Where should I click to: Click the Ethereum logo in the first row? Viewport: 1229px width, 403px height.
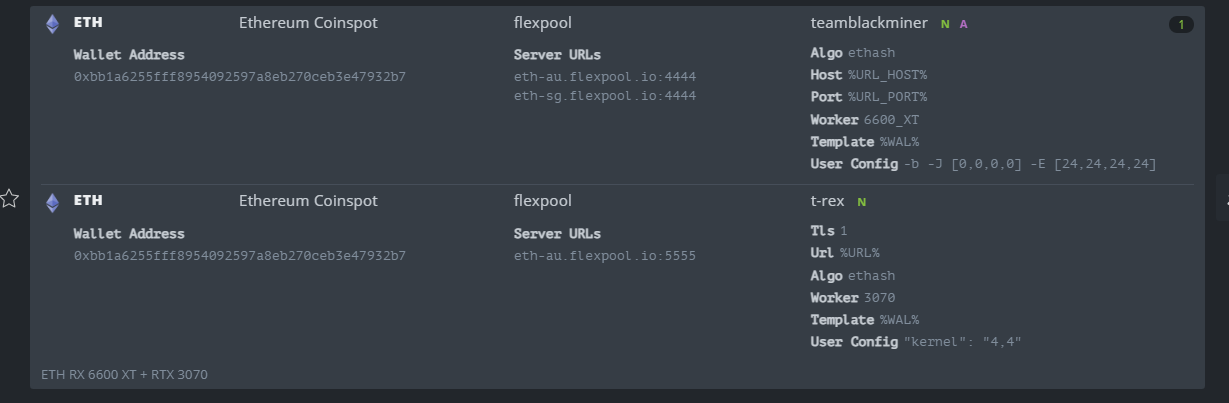(x=52, y=24)
